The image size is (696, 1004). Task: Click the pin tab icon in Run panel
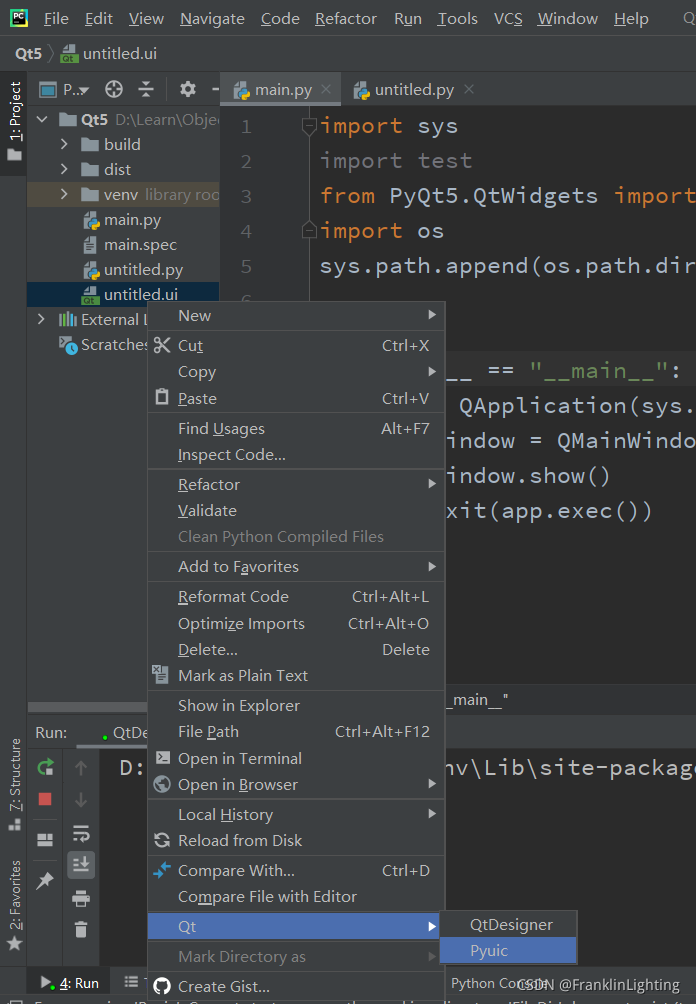coord(45,880)
